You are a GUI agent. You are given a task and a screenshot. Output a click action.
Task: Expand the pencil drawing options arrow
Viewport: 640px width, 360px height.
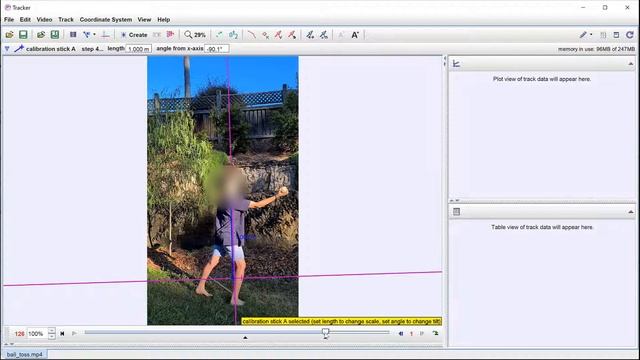591,35
